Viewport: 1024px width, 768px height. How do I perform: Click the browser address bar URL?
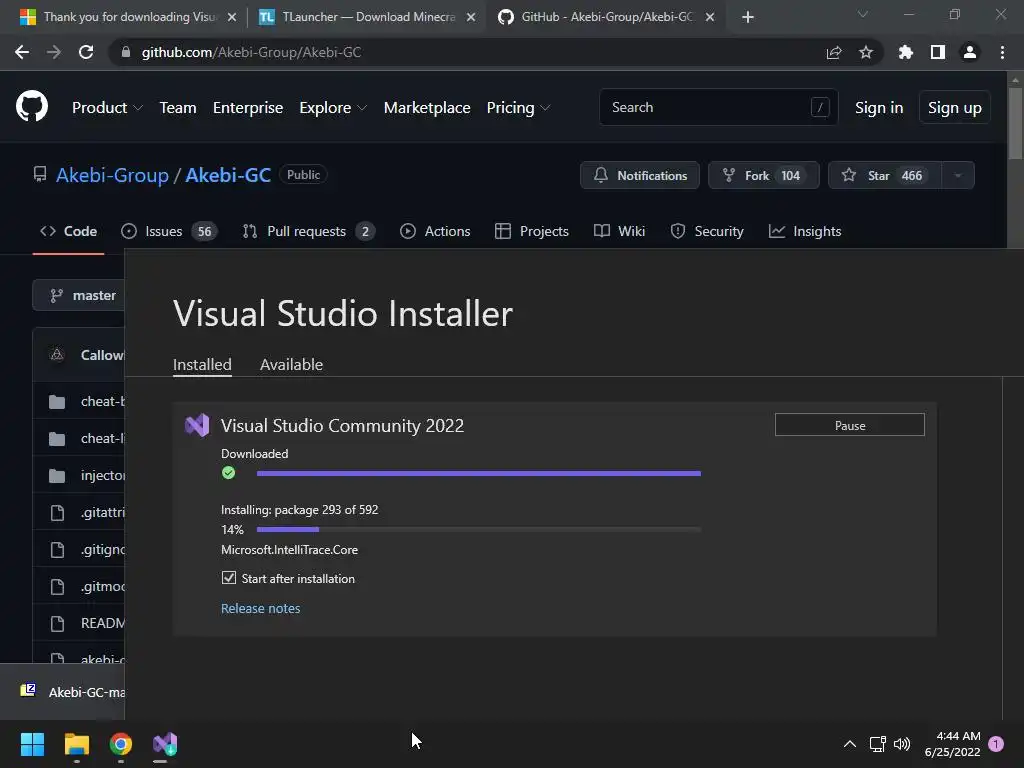click(251, 52)
